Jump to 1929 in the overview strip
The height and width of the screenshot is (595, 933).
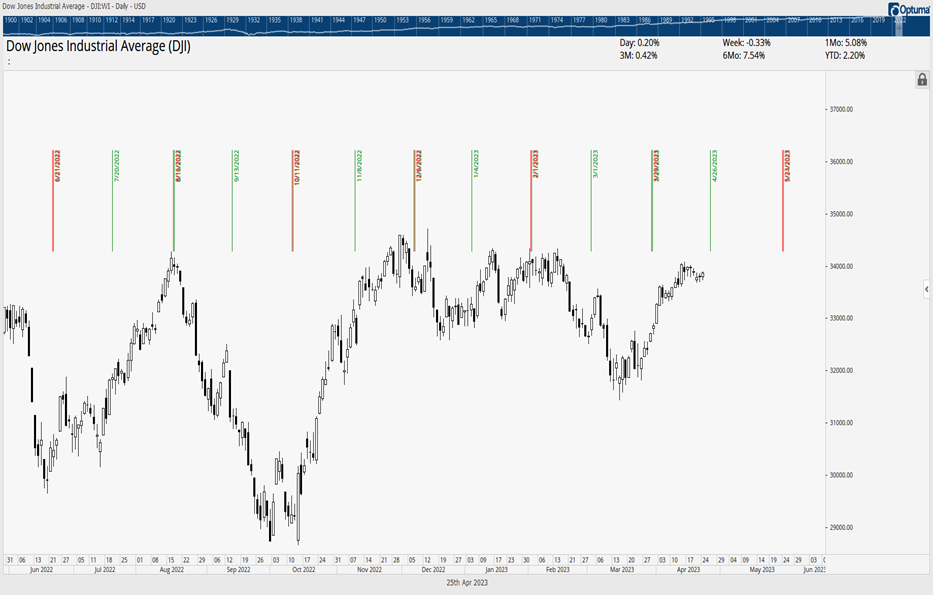233,20
